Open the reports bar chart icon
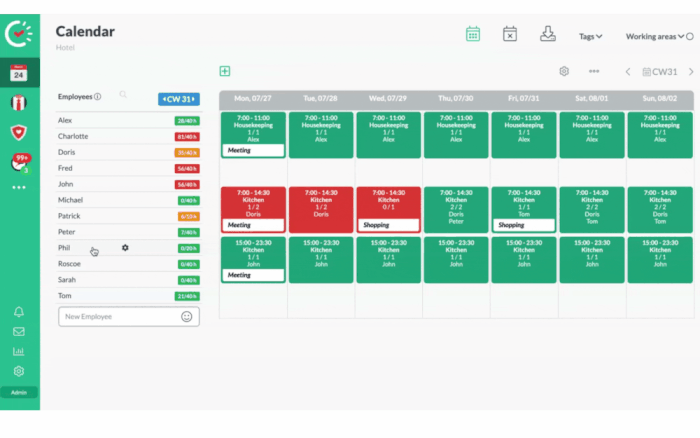This screenshot has height=438, width=700. pos(19,351)
